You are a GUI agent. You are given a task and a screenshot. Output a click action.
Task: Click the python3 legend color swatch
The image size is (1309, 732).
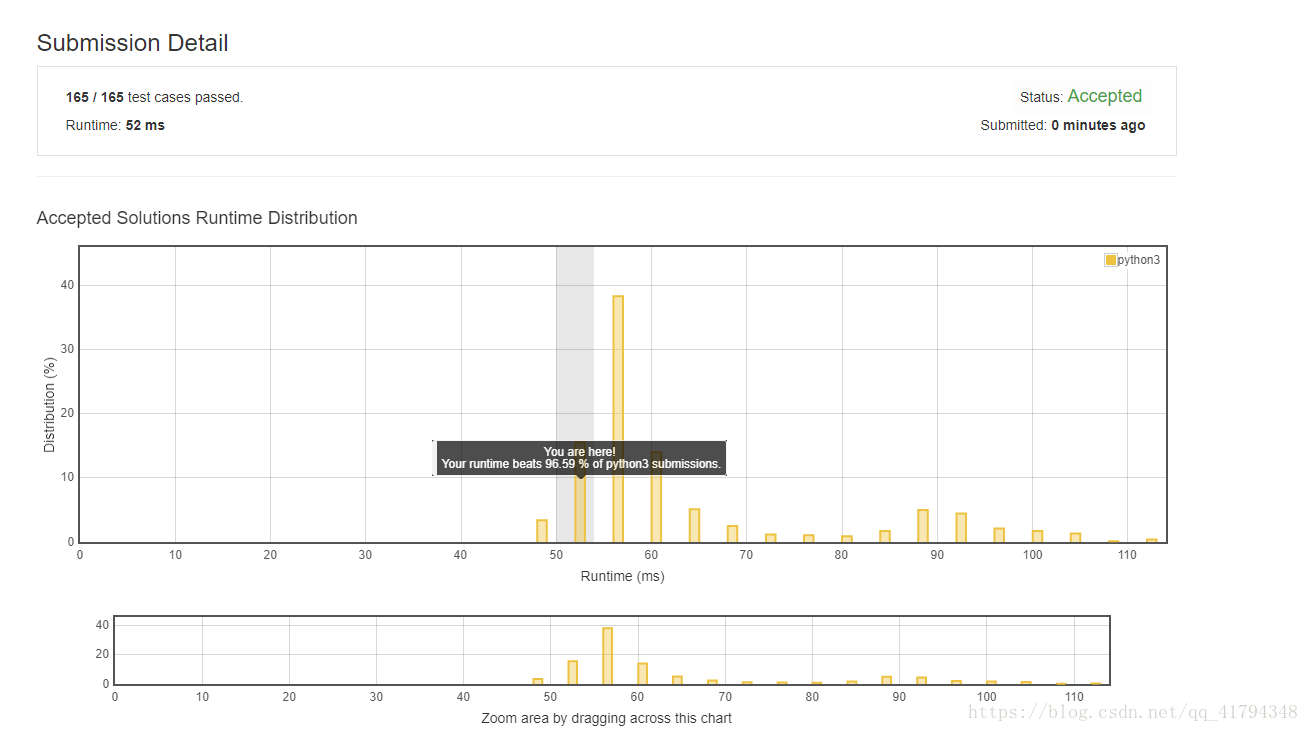[x=1110, y=260]
